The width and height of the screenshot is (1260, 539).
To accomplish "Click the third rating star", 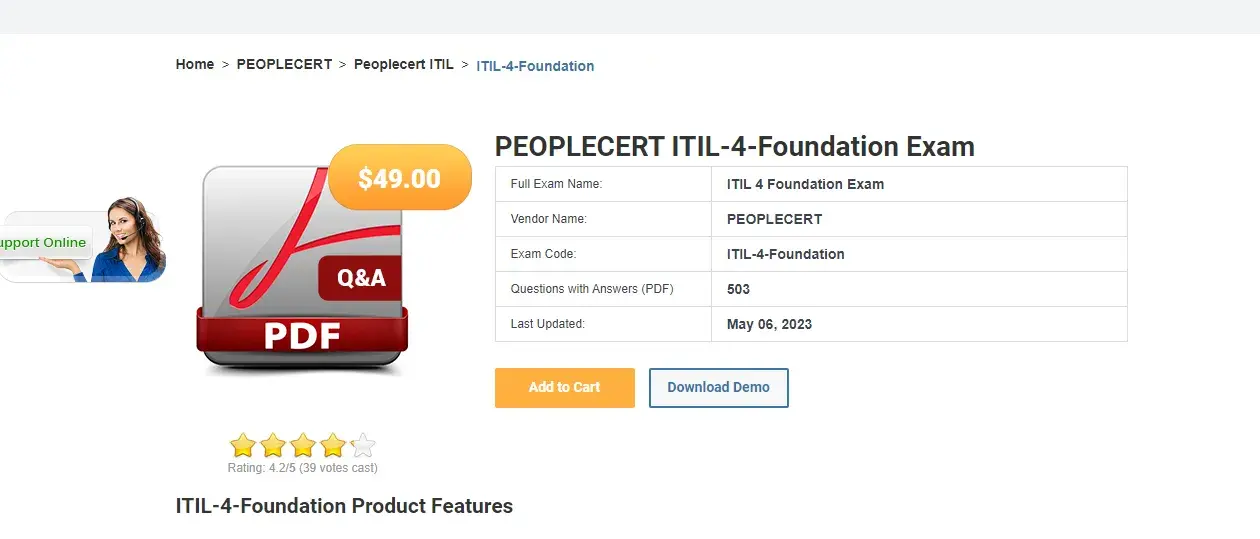I will (x=303, y=445).
